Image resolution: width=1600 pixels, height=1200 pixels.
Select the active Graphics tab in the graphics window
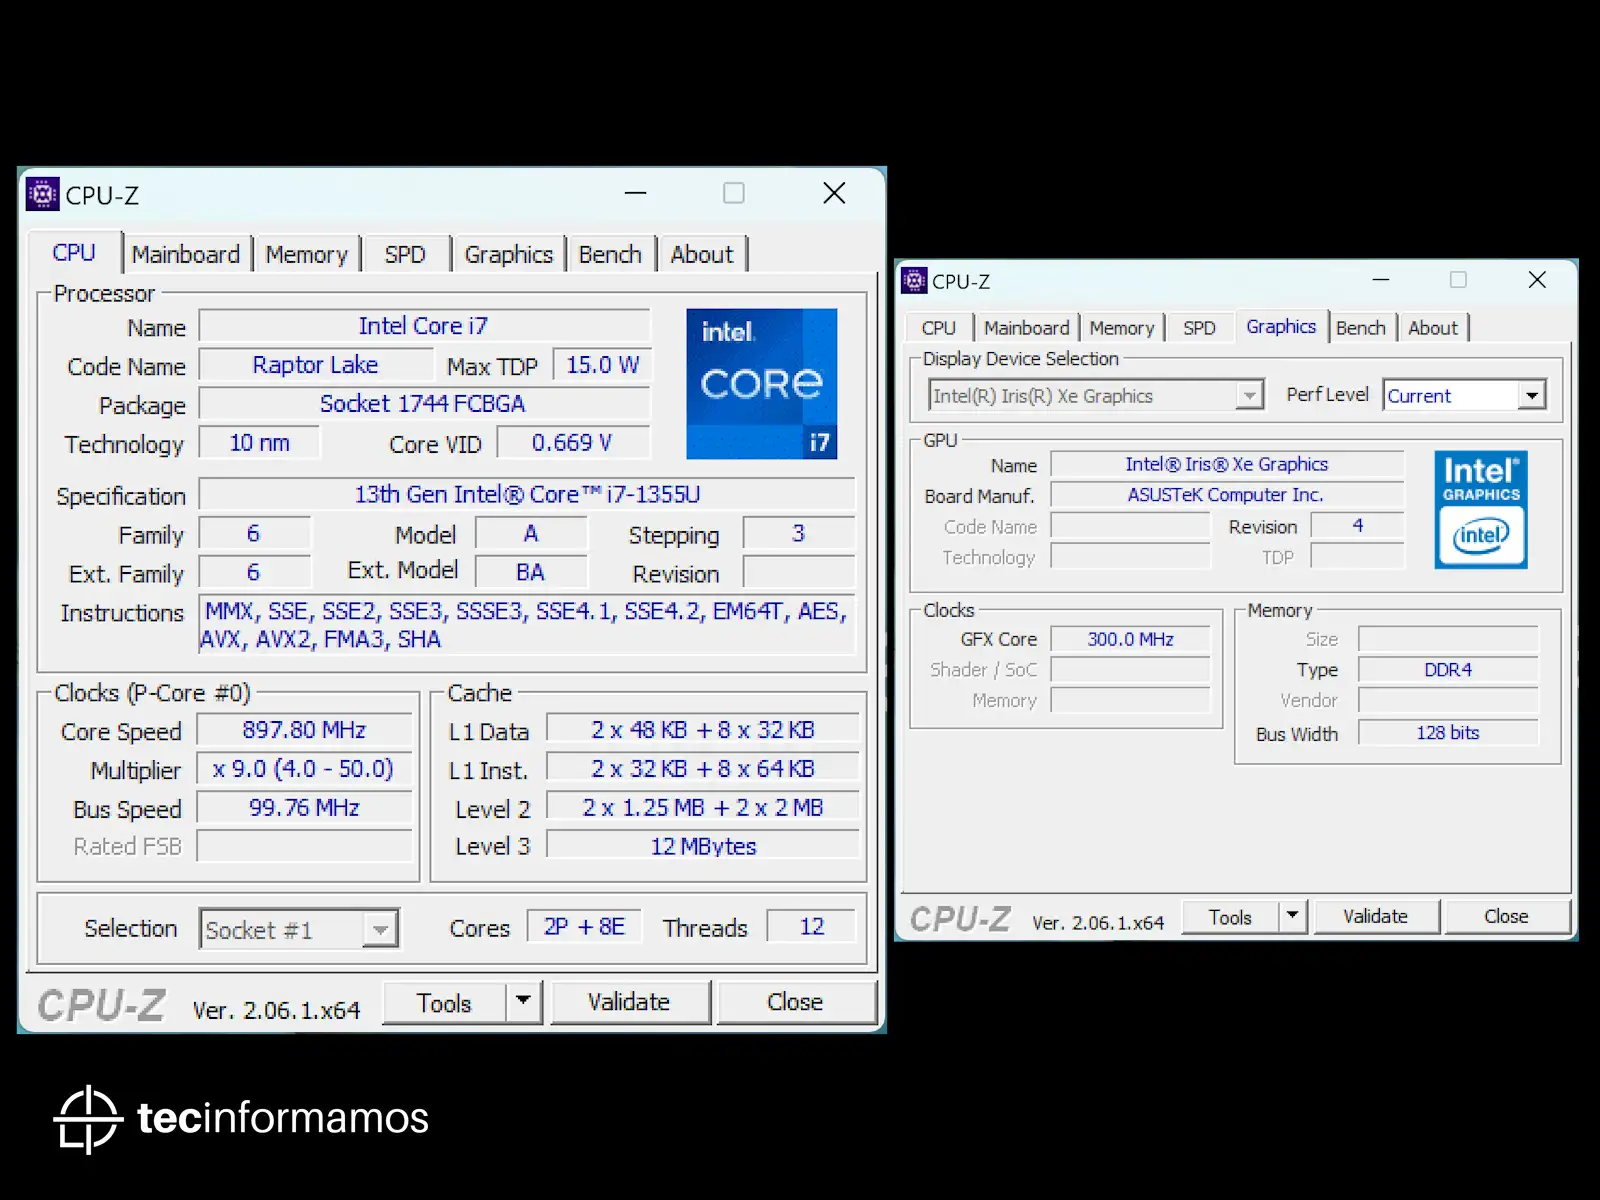(1281, 326)
